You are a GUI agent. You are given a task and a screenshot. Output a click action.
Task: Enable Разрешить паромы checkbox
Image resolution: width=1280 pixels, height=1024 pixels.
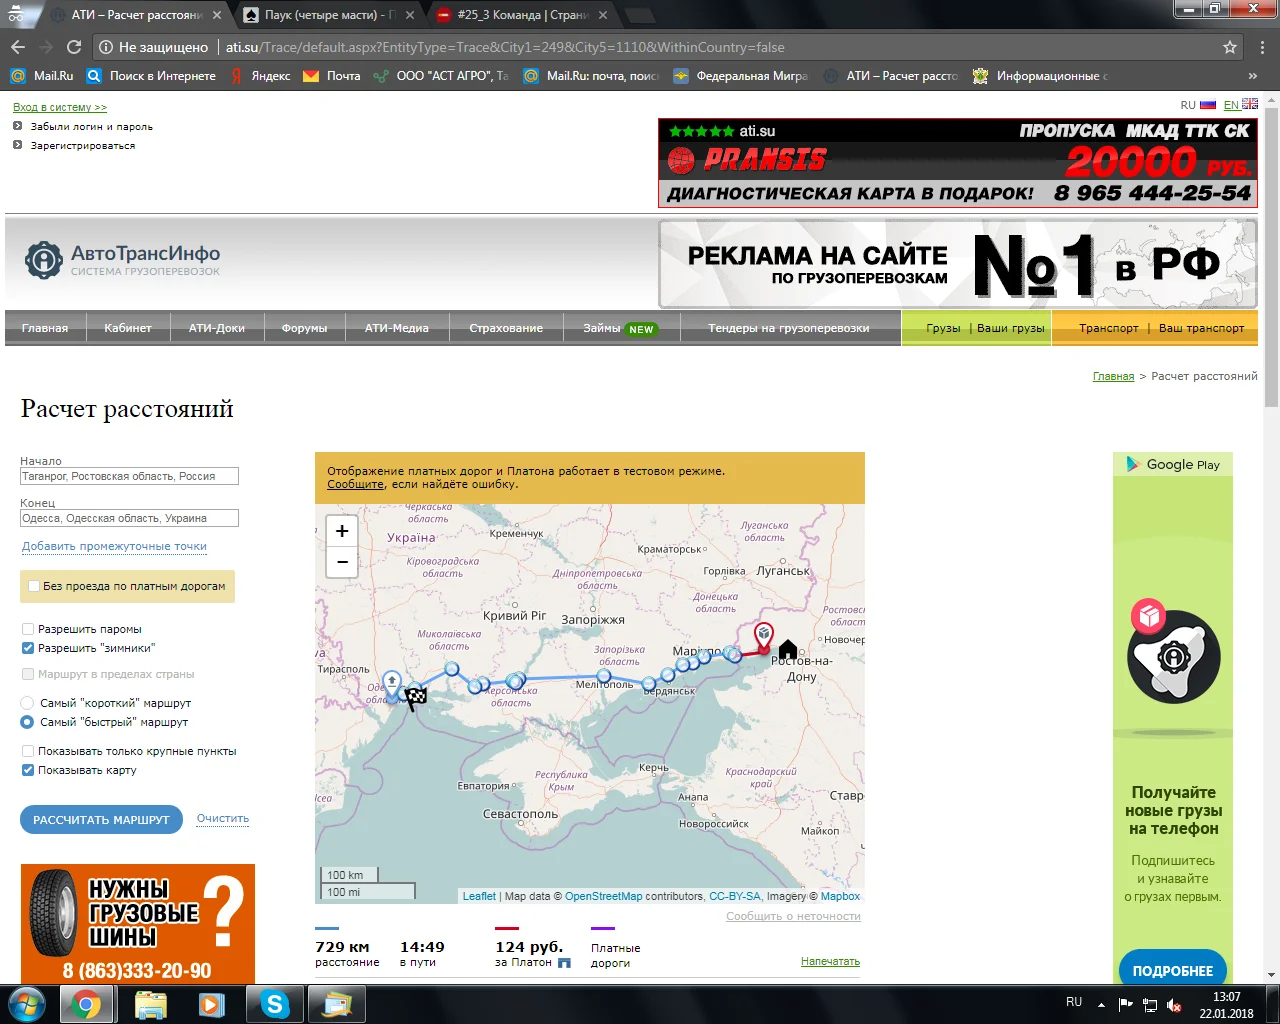pos(28,629)
